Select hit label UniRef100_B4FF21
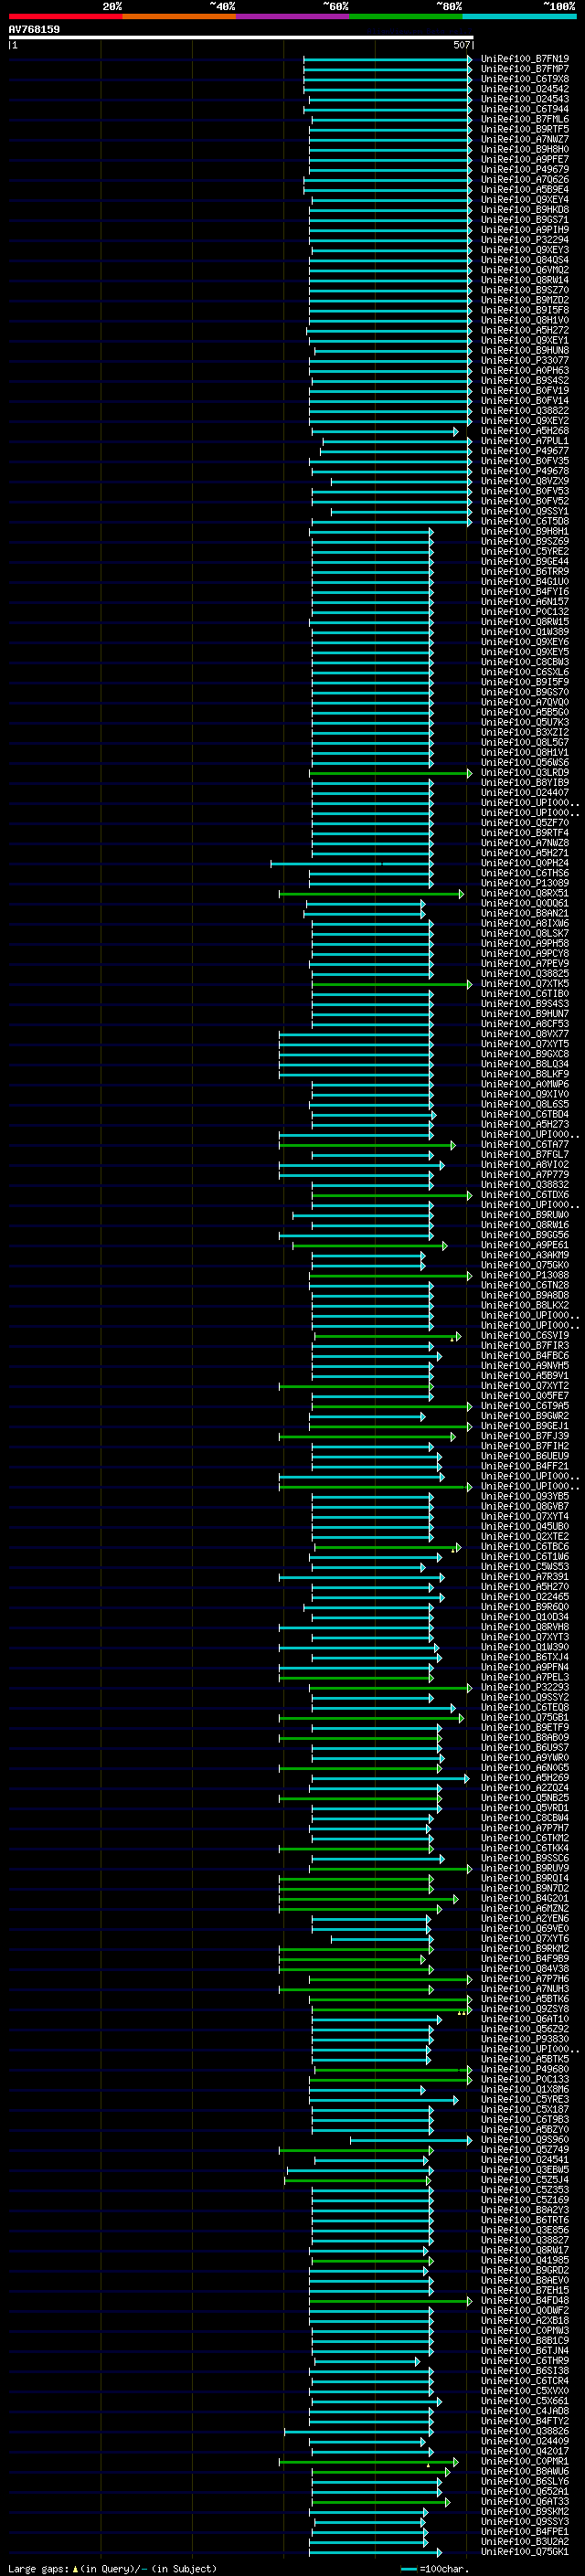This screenshot has width=585, height=2576. [x=525, y=1468]
